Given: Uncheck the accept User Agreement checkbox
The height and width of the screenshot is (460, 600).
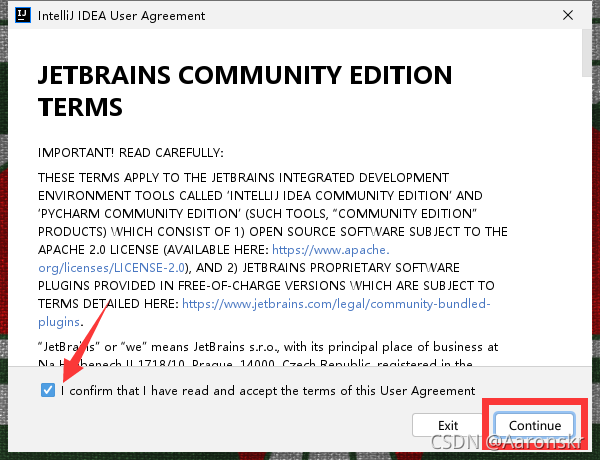Looking at the screenshot, I should [48, 390].
